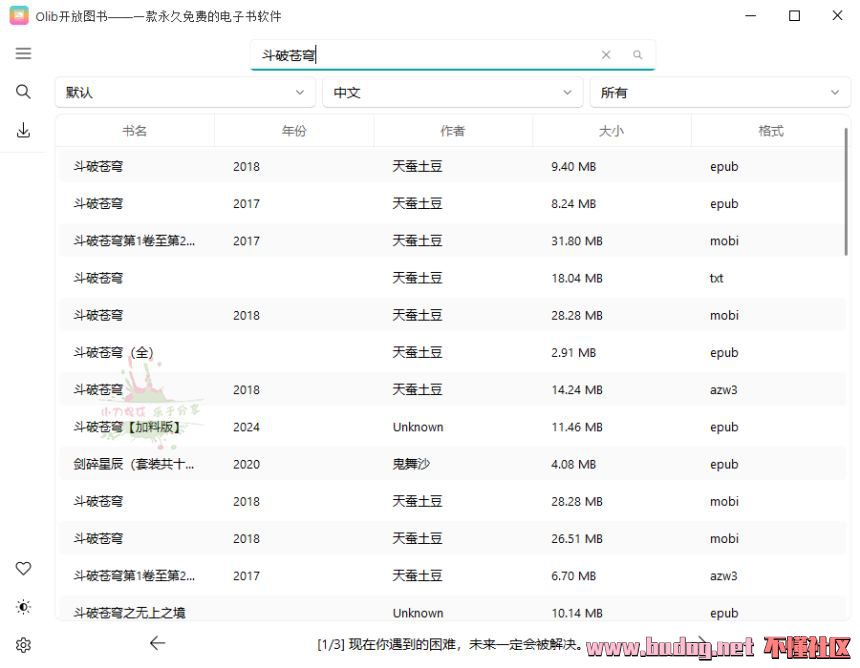Click the 18.04 MB size cell
This screenshot has width=860, height=668.
[577, 278]
